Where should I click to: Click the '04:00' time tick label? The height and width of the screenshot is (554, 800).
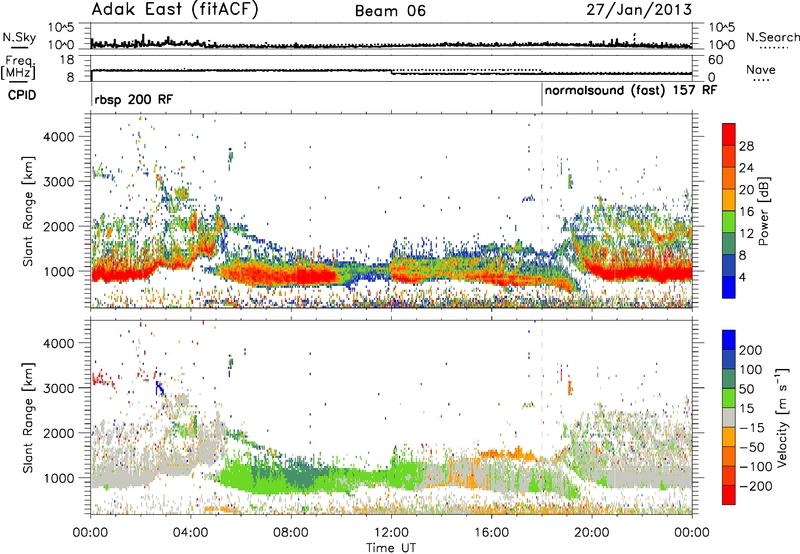(190, 533)
